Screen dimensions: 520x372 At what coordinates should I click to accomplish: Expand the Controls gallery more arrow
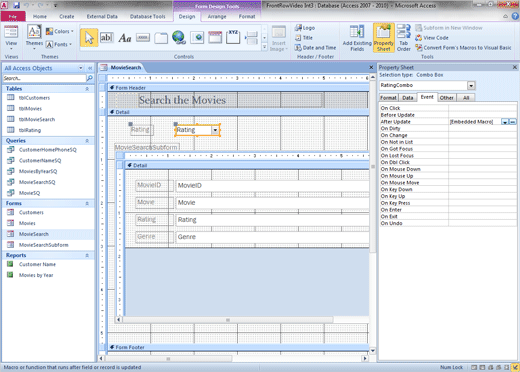[265, 47]
